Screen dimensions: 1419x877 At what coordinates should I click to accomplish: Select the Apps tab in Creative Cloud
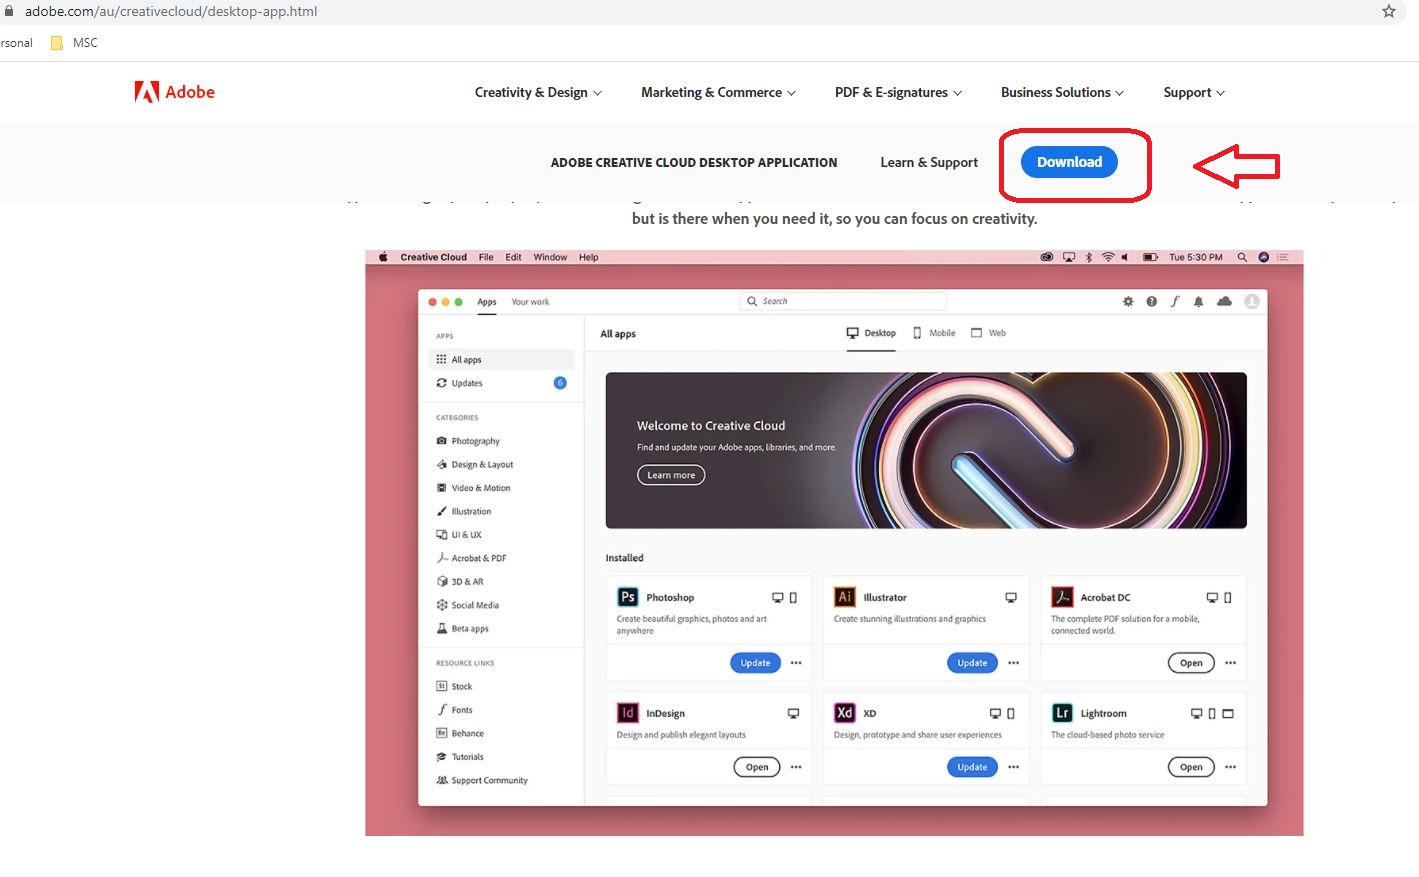coord(487,302)
